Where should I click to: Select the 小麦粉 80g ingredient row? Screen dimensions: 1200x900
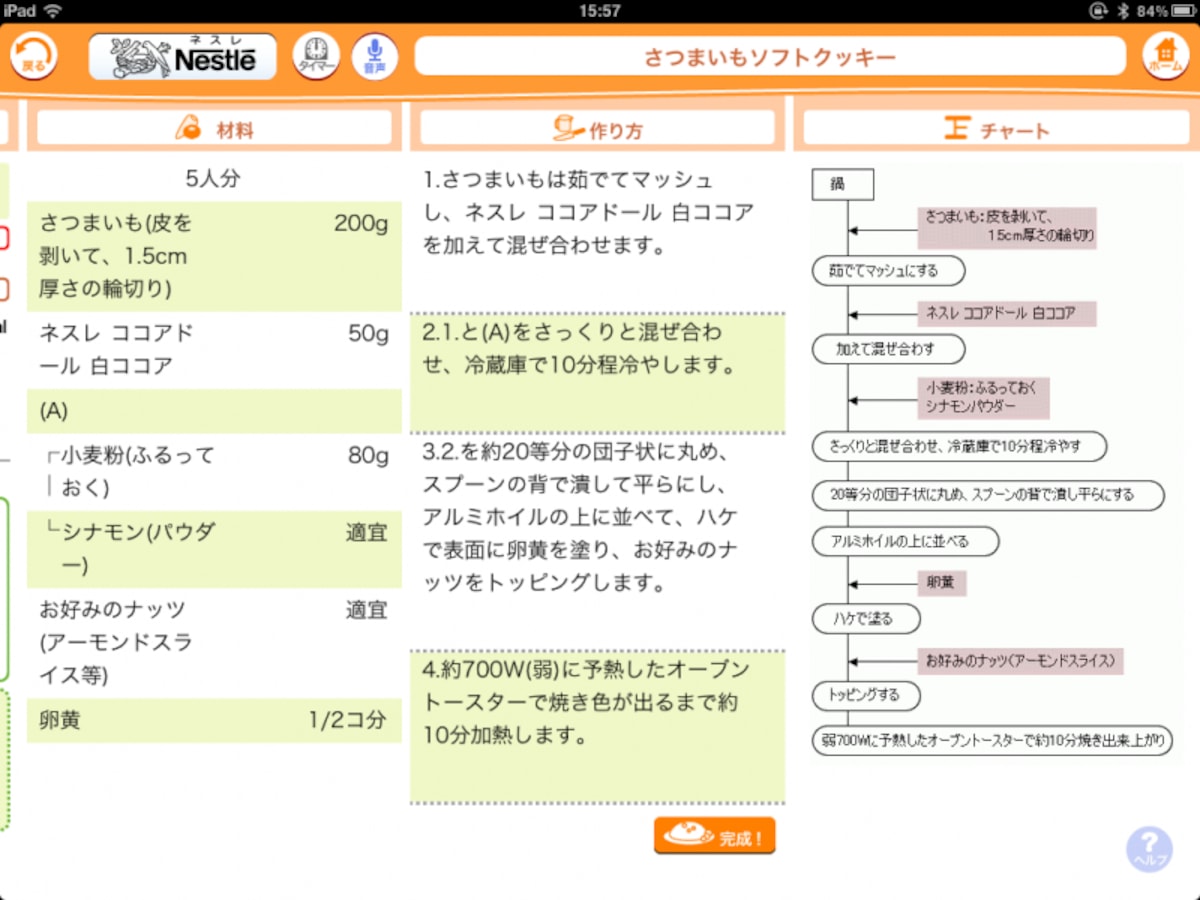click(214, 471)
